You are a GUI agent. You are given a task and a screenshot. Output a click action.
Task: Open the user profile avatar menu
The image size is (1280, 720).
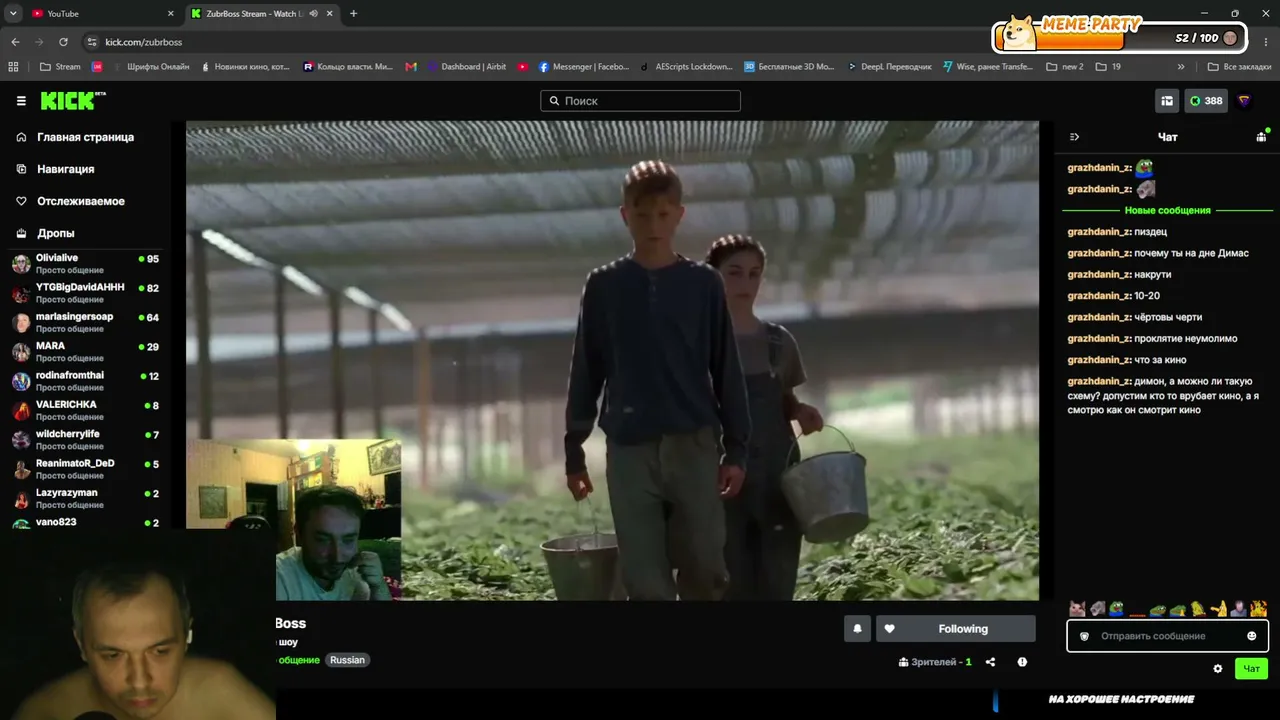pyautogui.click(x=1244, y=101)
